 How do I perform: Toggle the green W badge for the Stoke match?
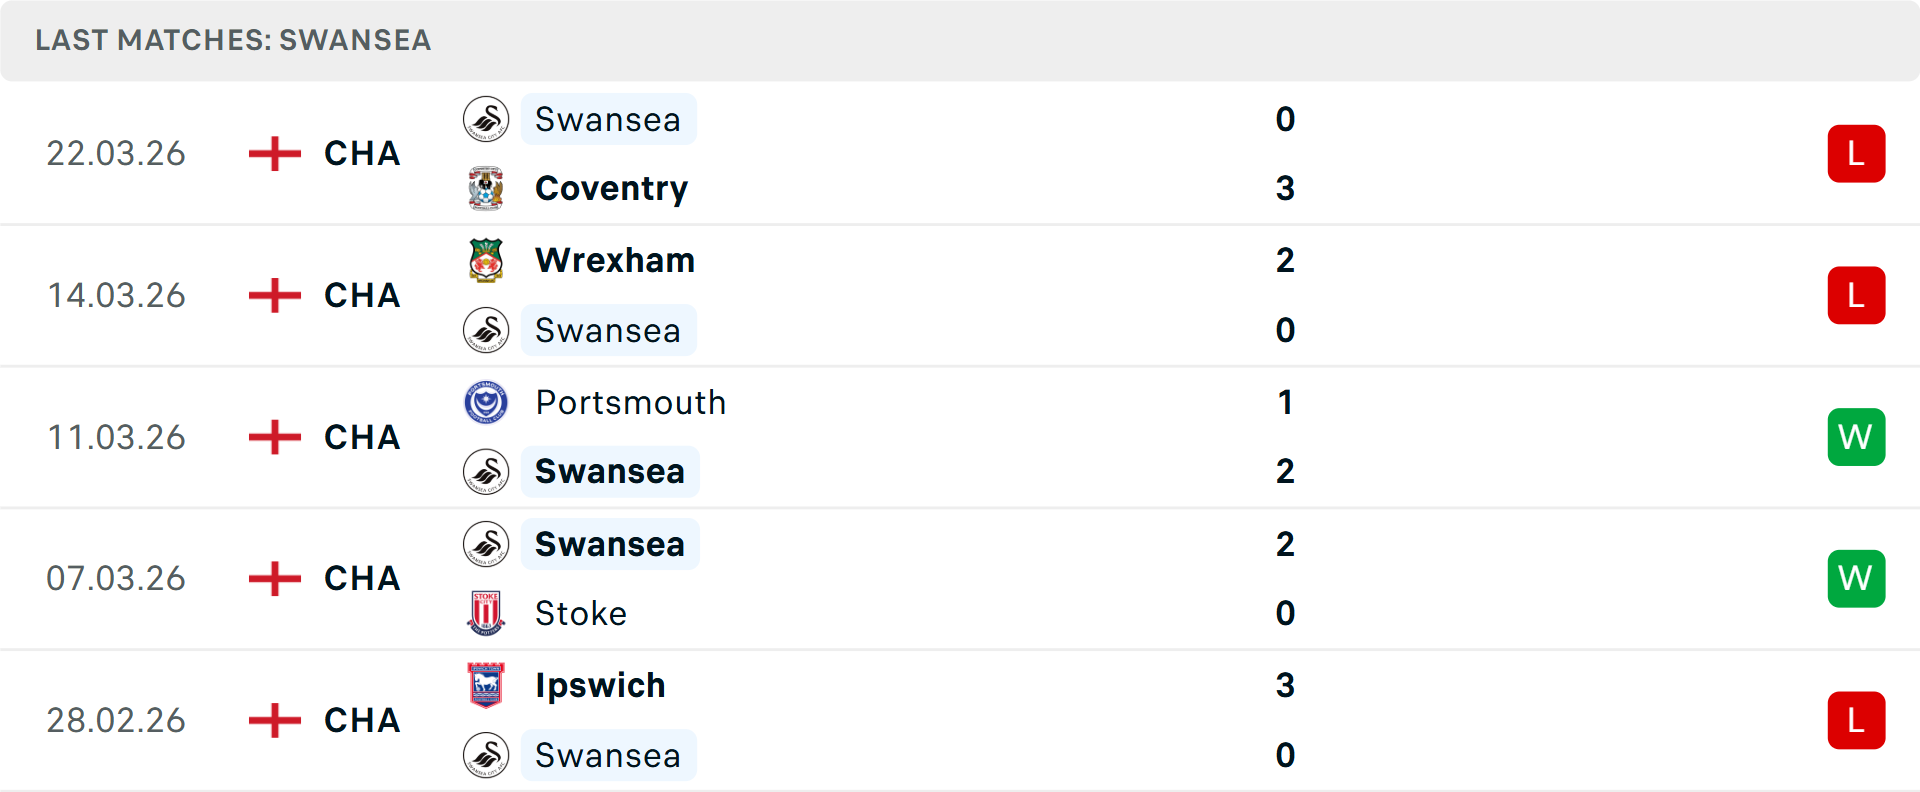(x=1856, y=578)
